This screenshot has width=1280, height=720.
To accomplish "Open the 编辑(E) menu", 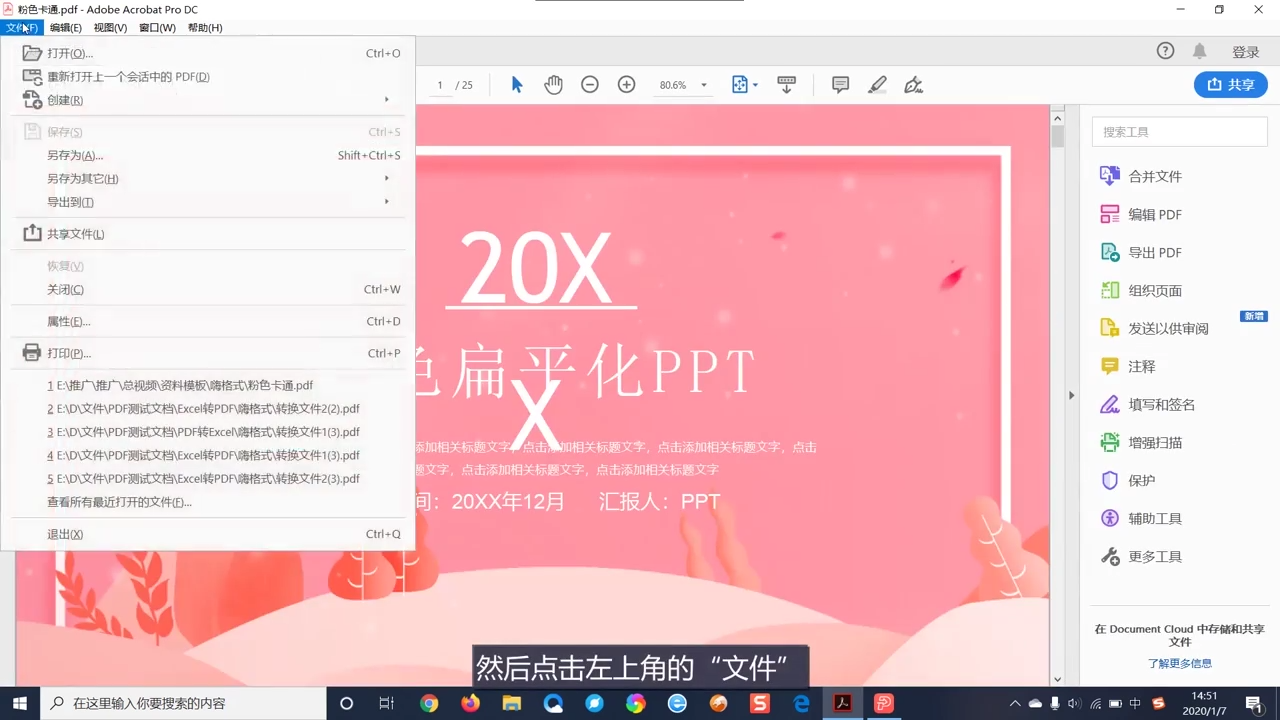I will click(66, 27).
